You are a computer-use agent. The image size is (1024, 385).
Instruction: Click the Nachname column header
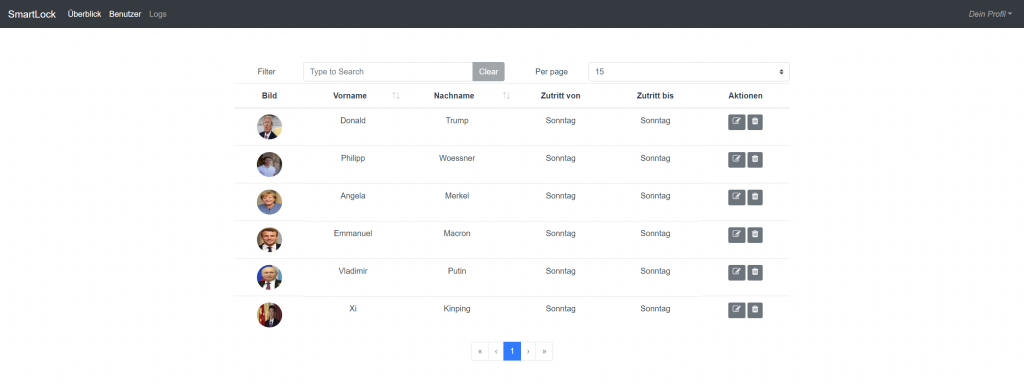pos(454,96)
